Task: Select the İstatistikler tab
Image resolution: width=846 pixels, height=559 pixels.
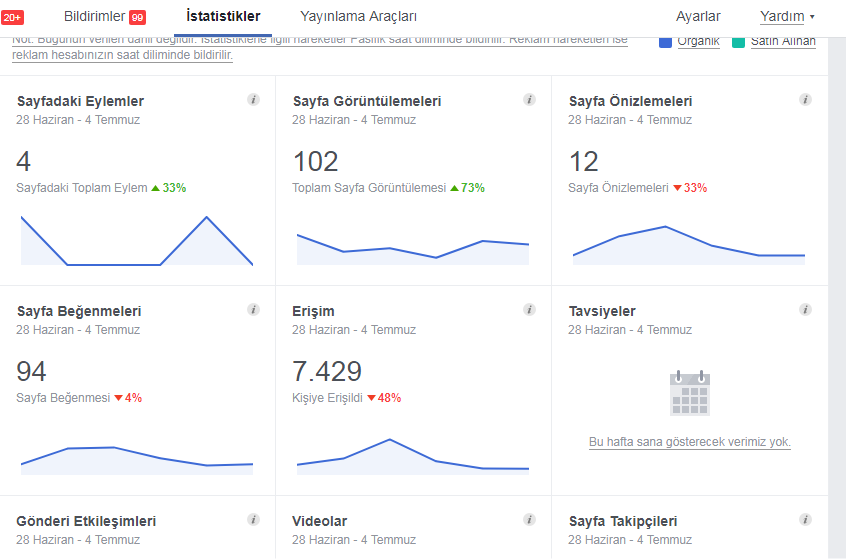Action: pyautogui.click(x=223, y=17)
